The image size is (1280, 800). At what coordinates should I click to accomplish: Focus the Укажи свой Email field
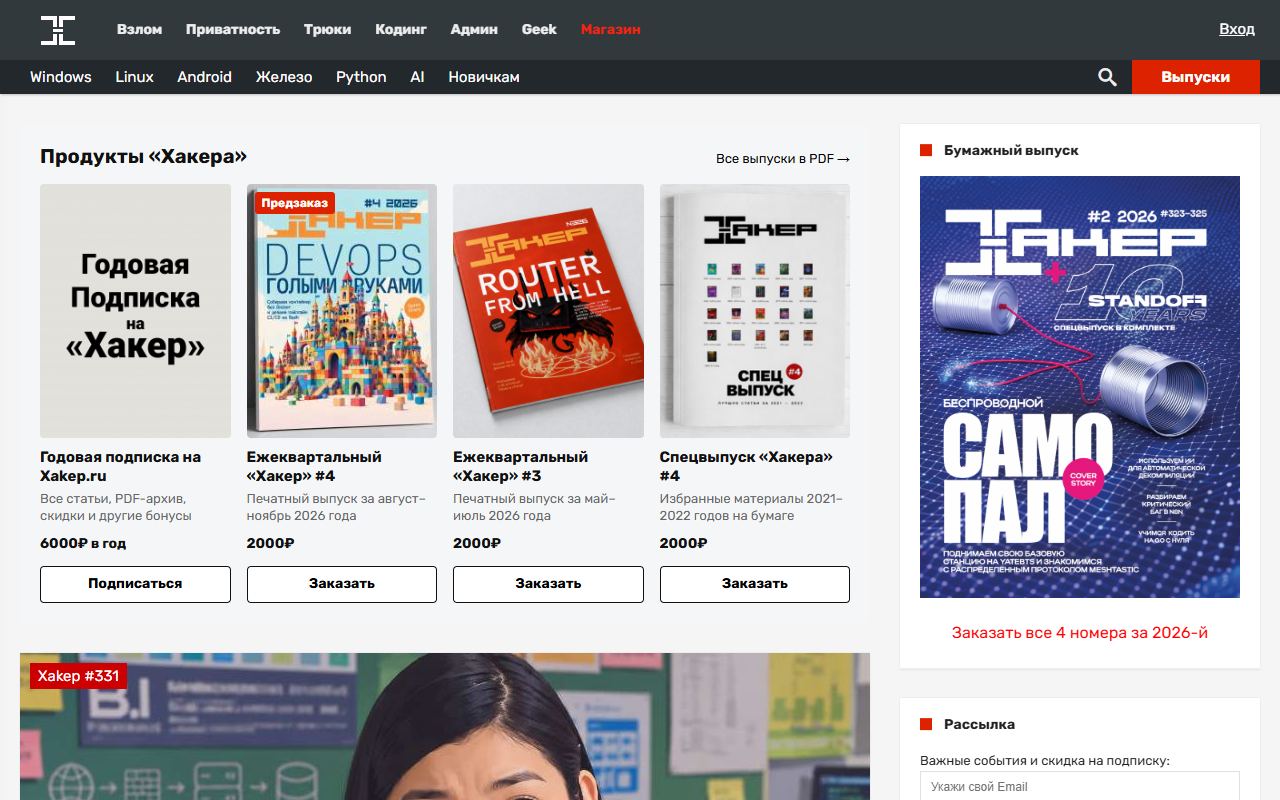pos(1080,786)
